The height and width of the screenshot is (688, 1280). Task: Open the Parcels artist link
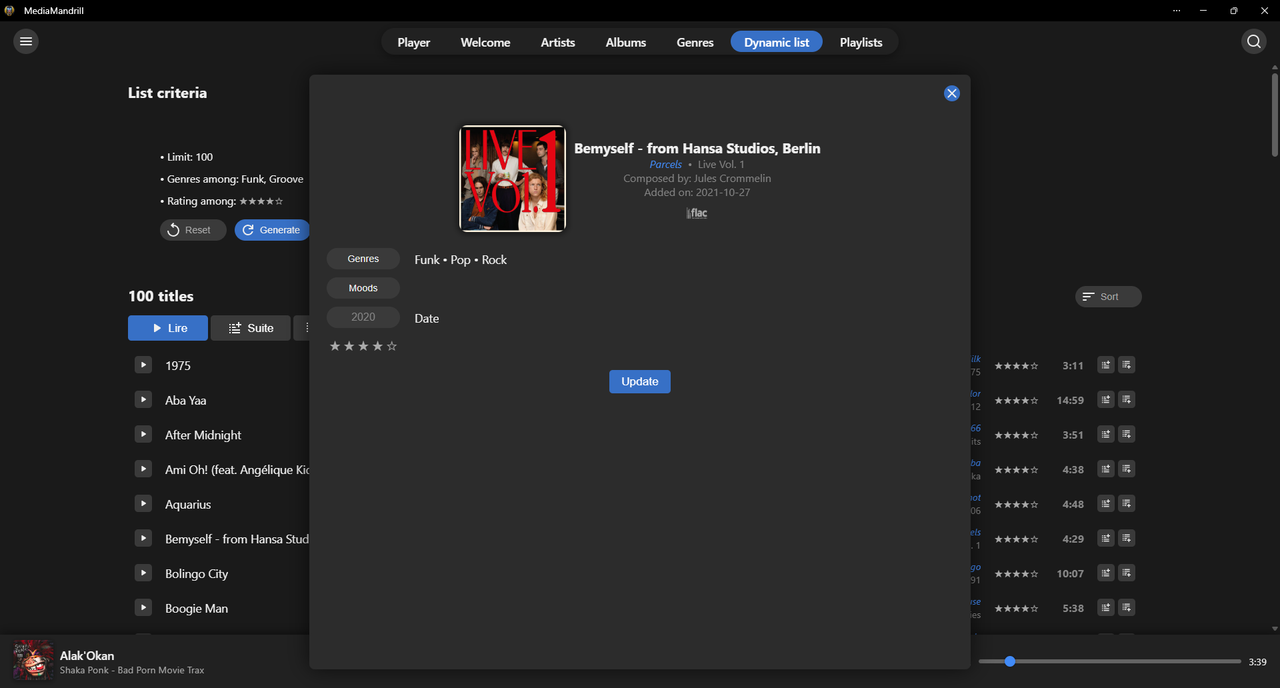point(666,164)
